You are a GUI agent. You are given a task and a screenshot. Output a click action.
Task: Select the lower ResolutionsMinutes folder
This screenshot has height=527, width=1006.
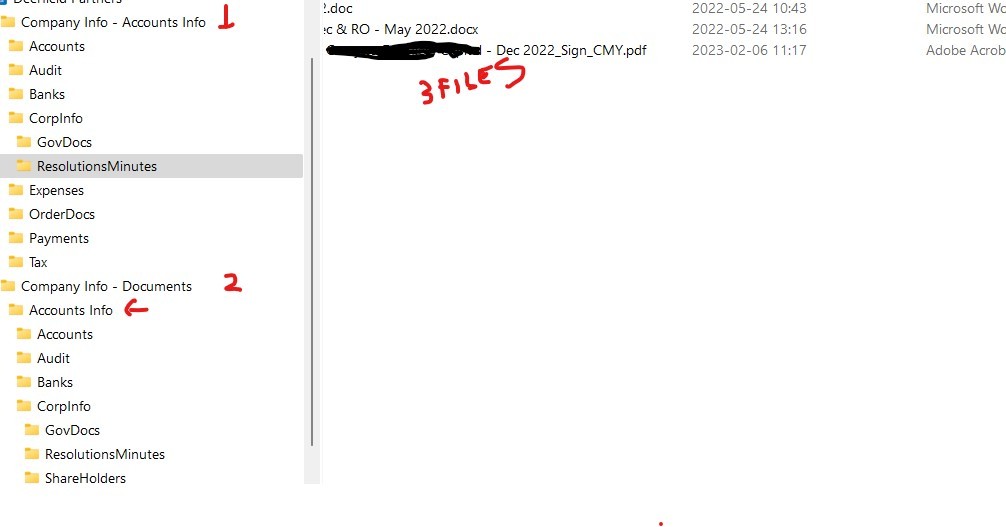(x=105, y=454)
